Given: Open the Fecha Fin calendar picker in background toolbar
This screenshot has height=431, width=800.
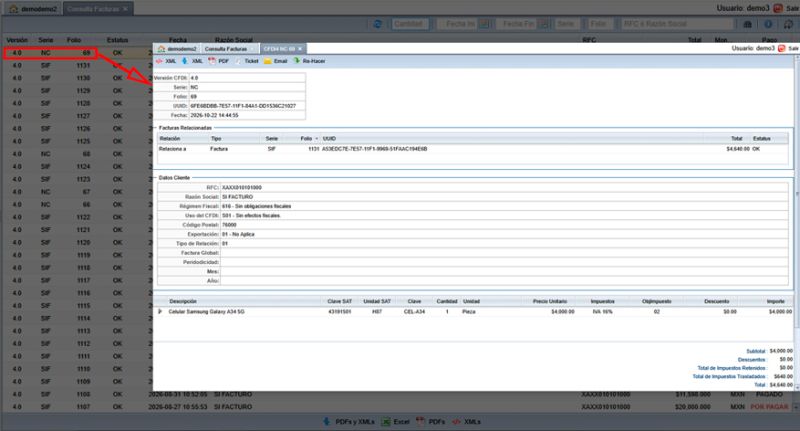Looking at the screenshot, I should pos(544,24).
